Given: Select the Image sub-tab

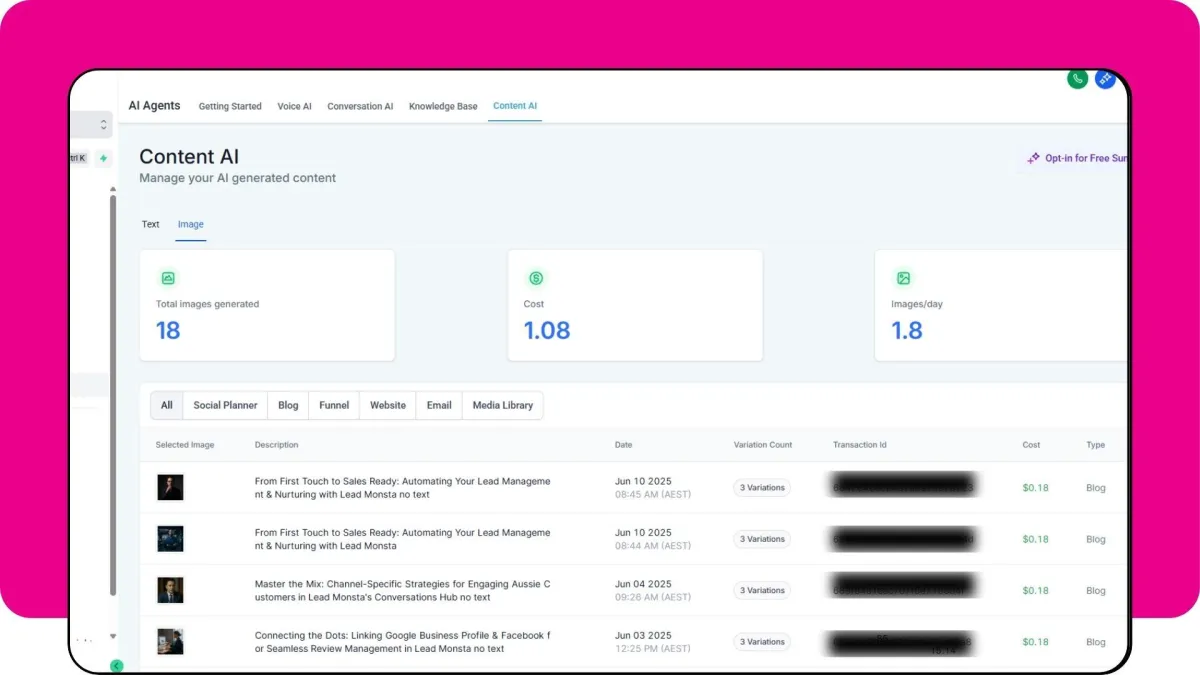Looking at the screenshot, I should 191,224.
